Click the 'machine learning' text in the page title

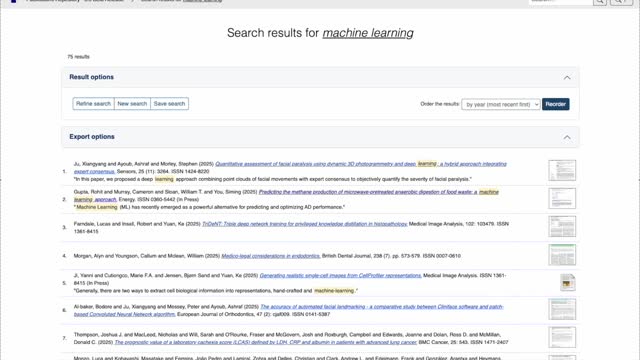point(368,33)
